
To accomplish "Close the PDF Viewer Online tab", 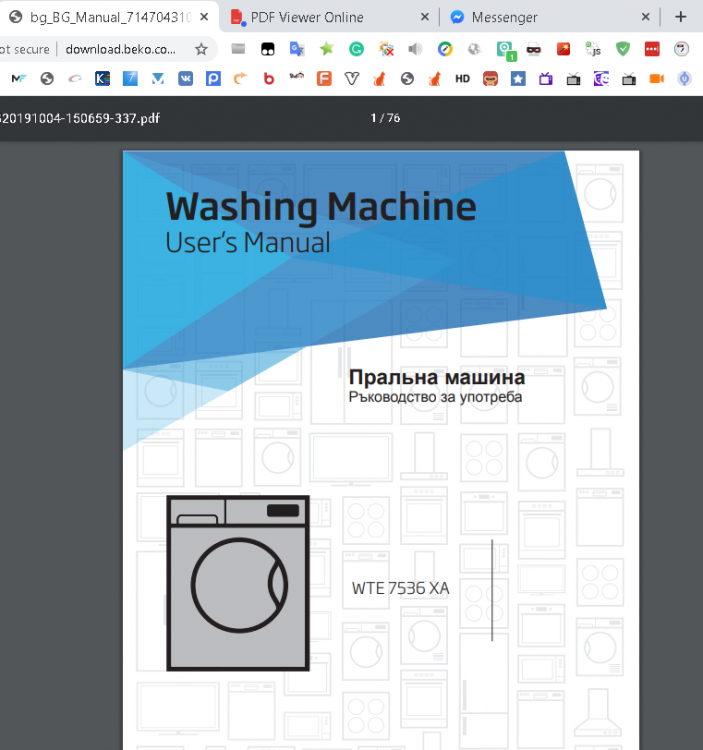I will pyautogui.click(x=425, y=17).
